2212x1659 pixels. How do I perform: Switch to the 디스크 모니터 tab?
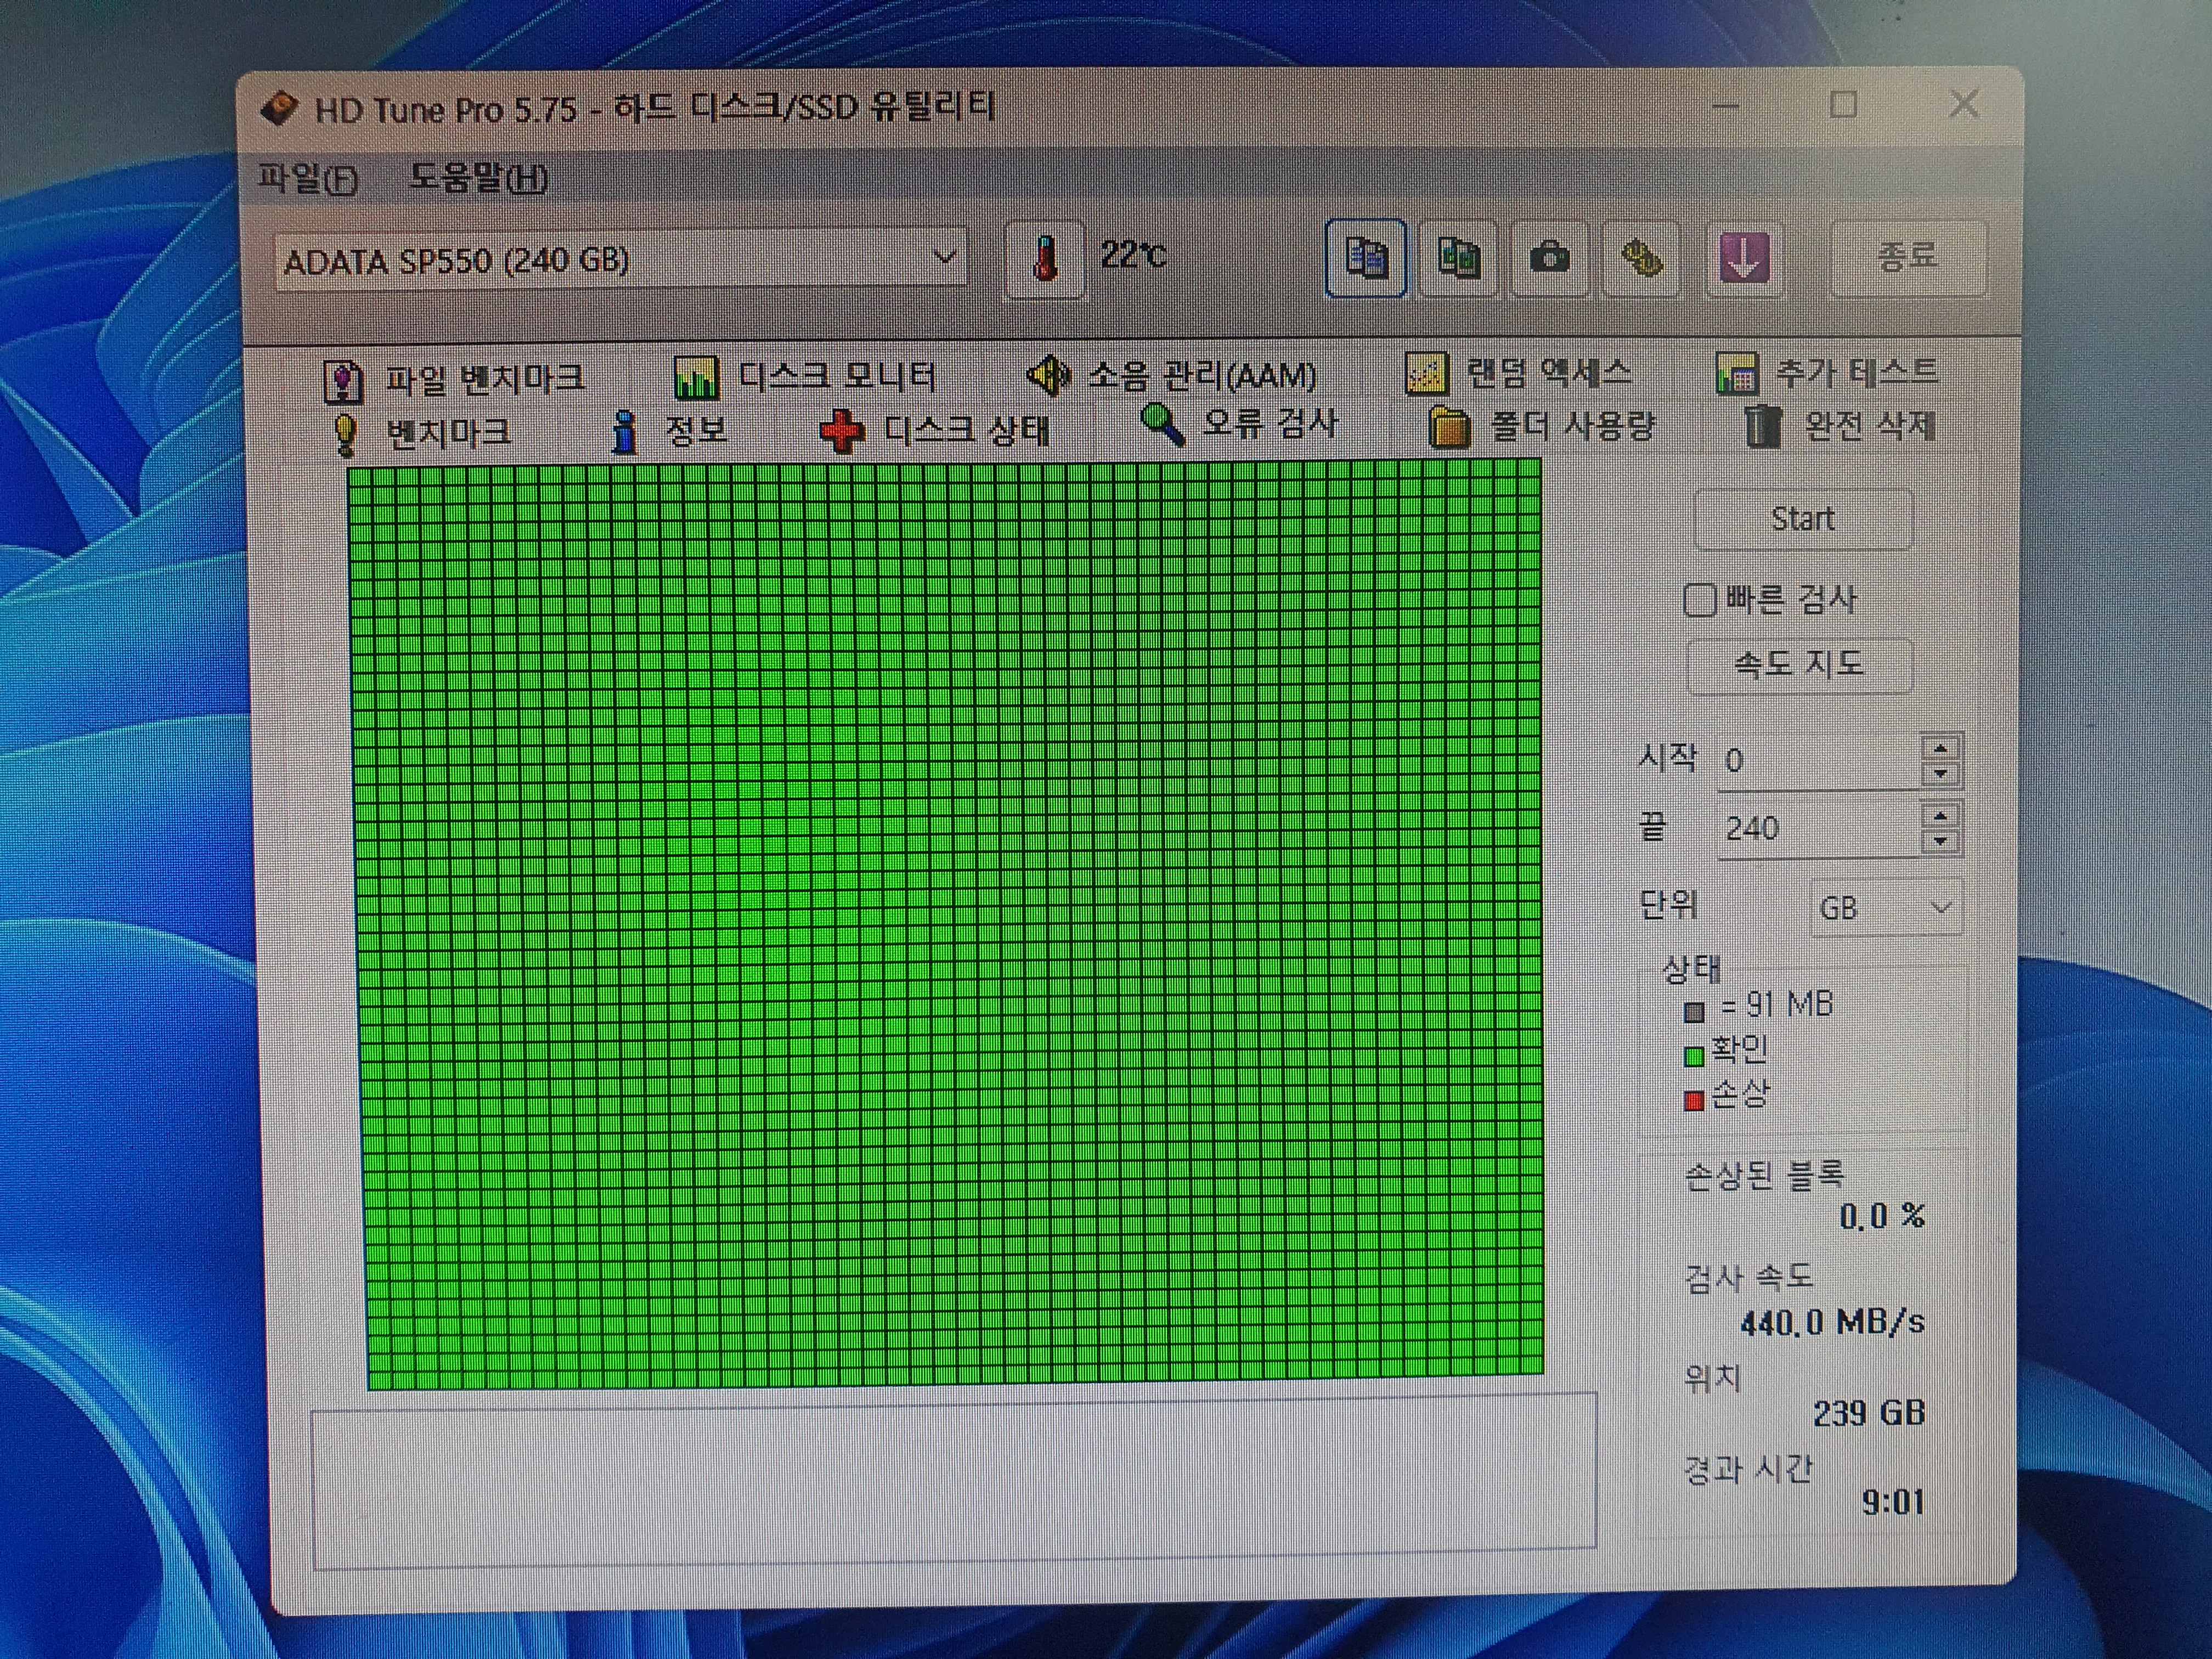pos(805,377)
